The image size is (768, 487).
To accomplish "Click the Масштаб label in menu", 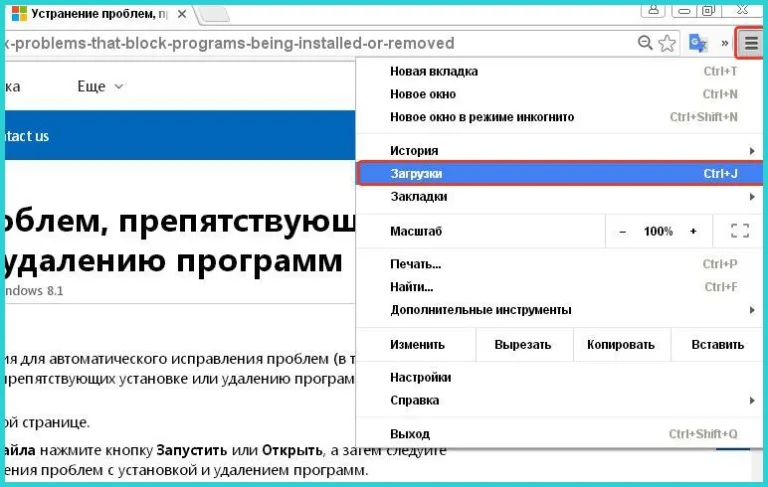I will (x=416, y=231).
